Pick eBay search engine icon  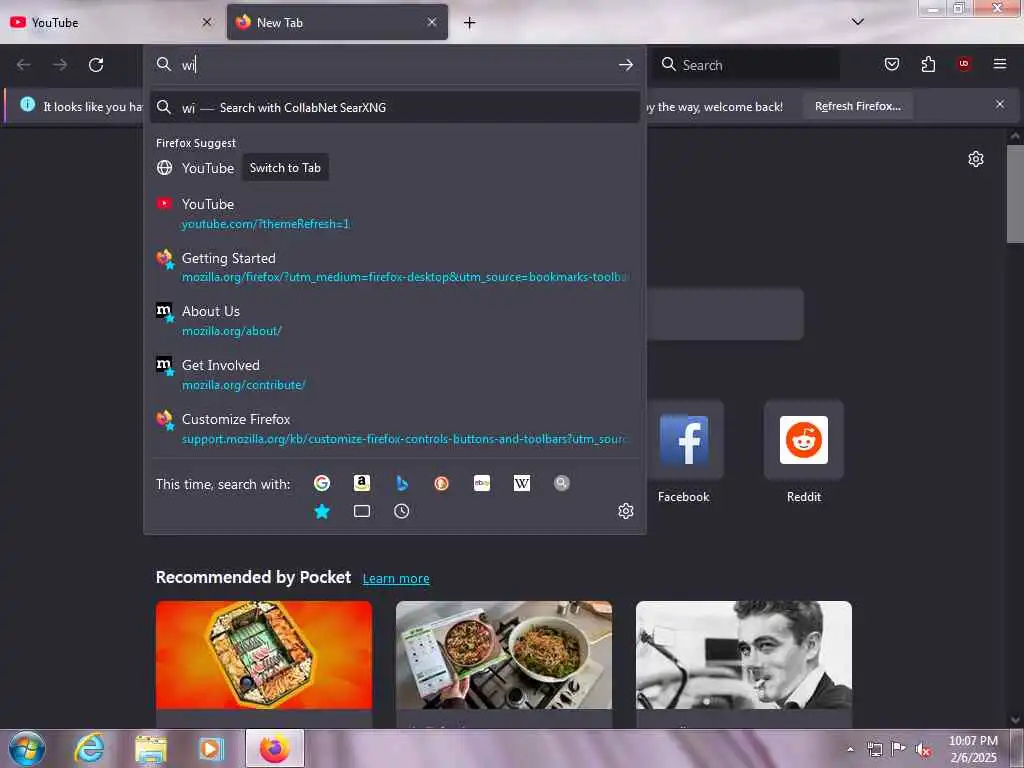coord(482,483)
